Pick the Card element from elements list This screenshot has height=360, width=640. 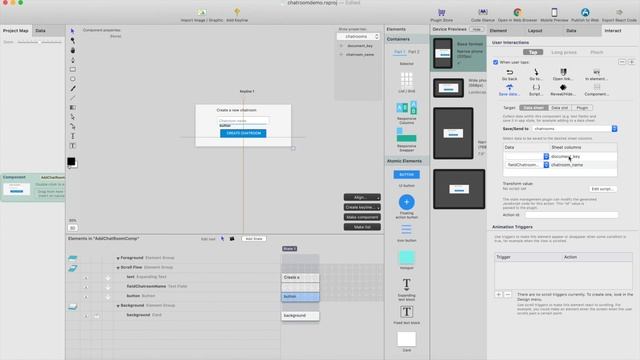(x=407, y=342)
